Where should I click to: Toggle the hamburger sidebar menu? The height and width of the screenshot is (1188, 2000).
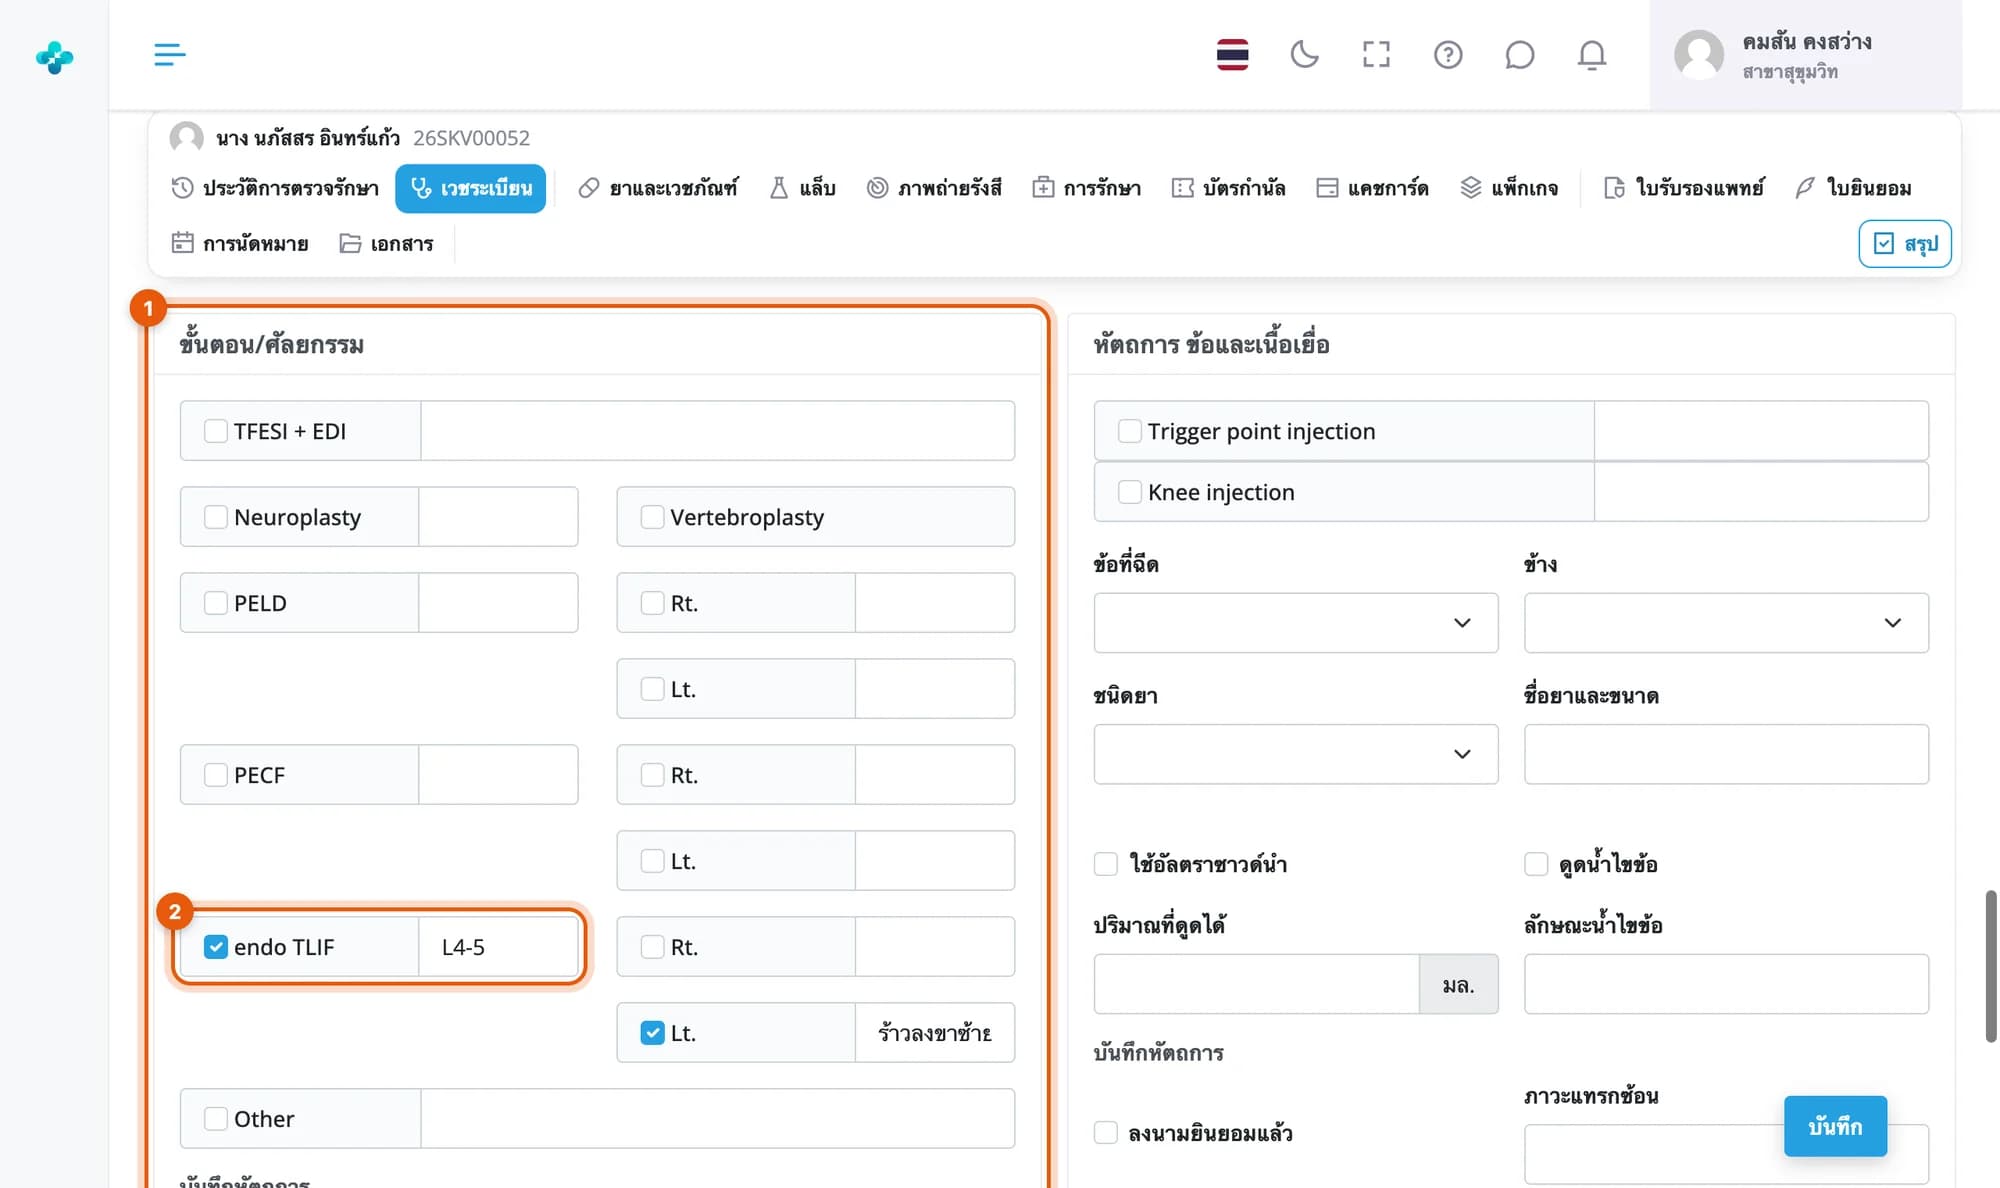[x=170, y=54]
